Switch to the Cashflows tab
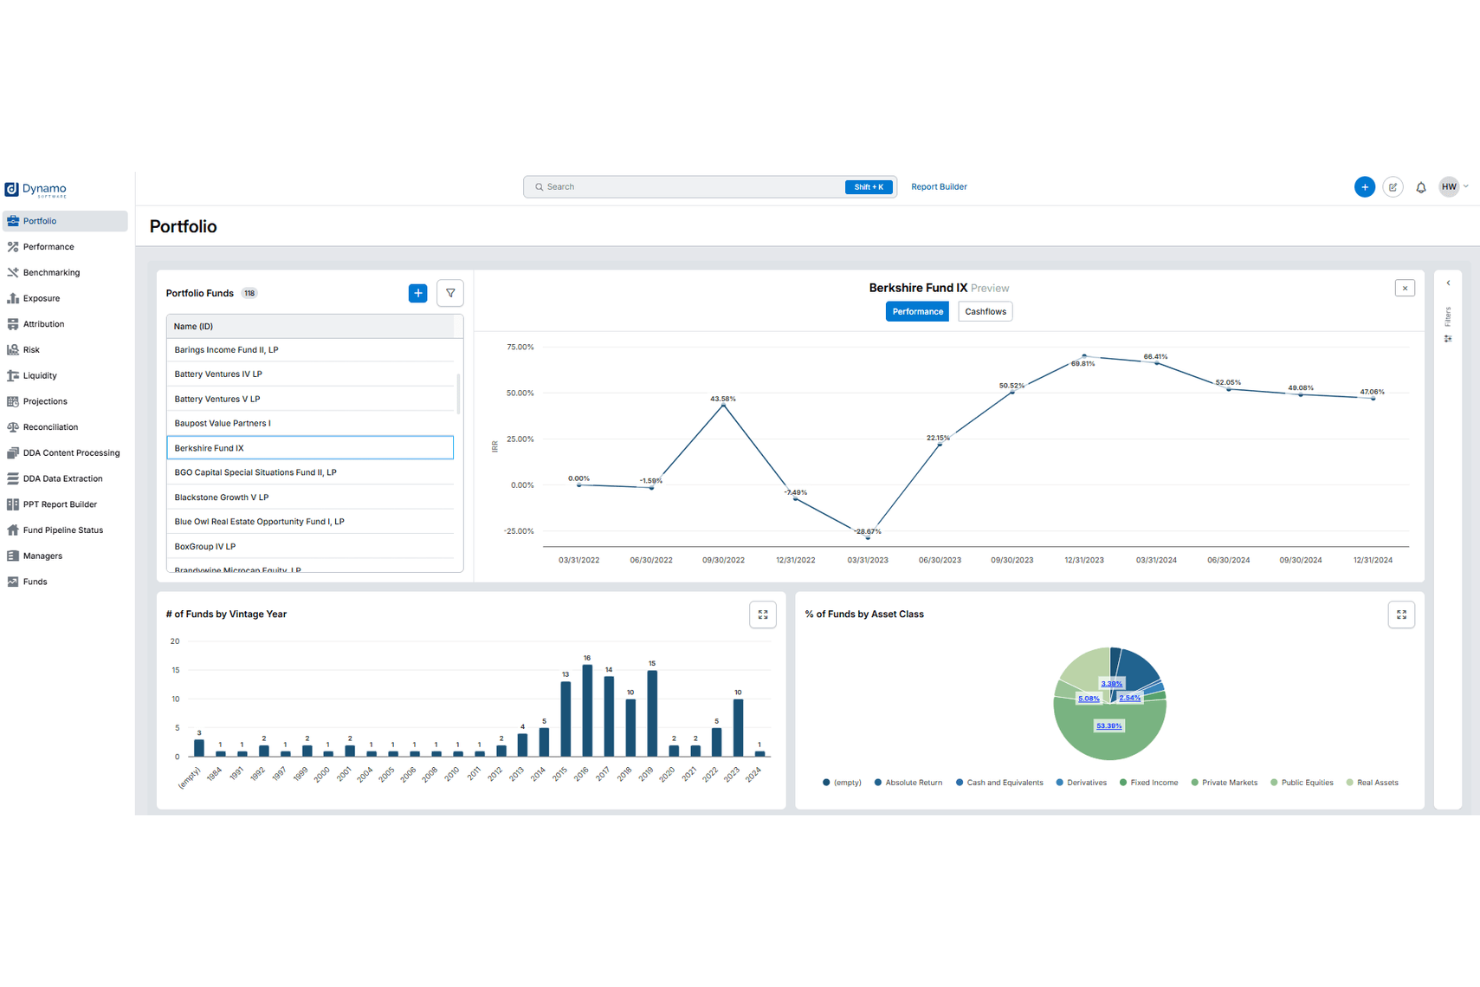Screen dimensions: 1480x987 click(984, 311)
